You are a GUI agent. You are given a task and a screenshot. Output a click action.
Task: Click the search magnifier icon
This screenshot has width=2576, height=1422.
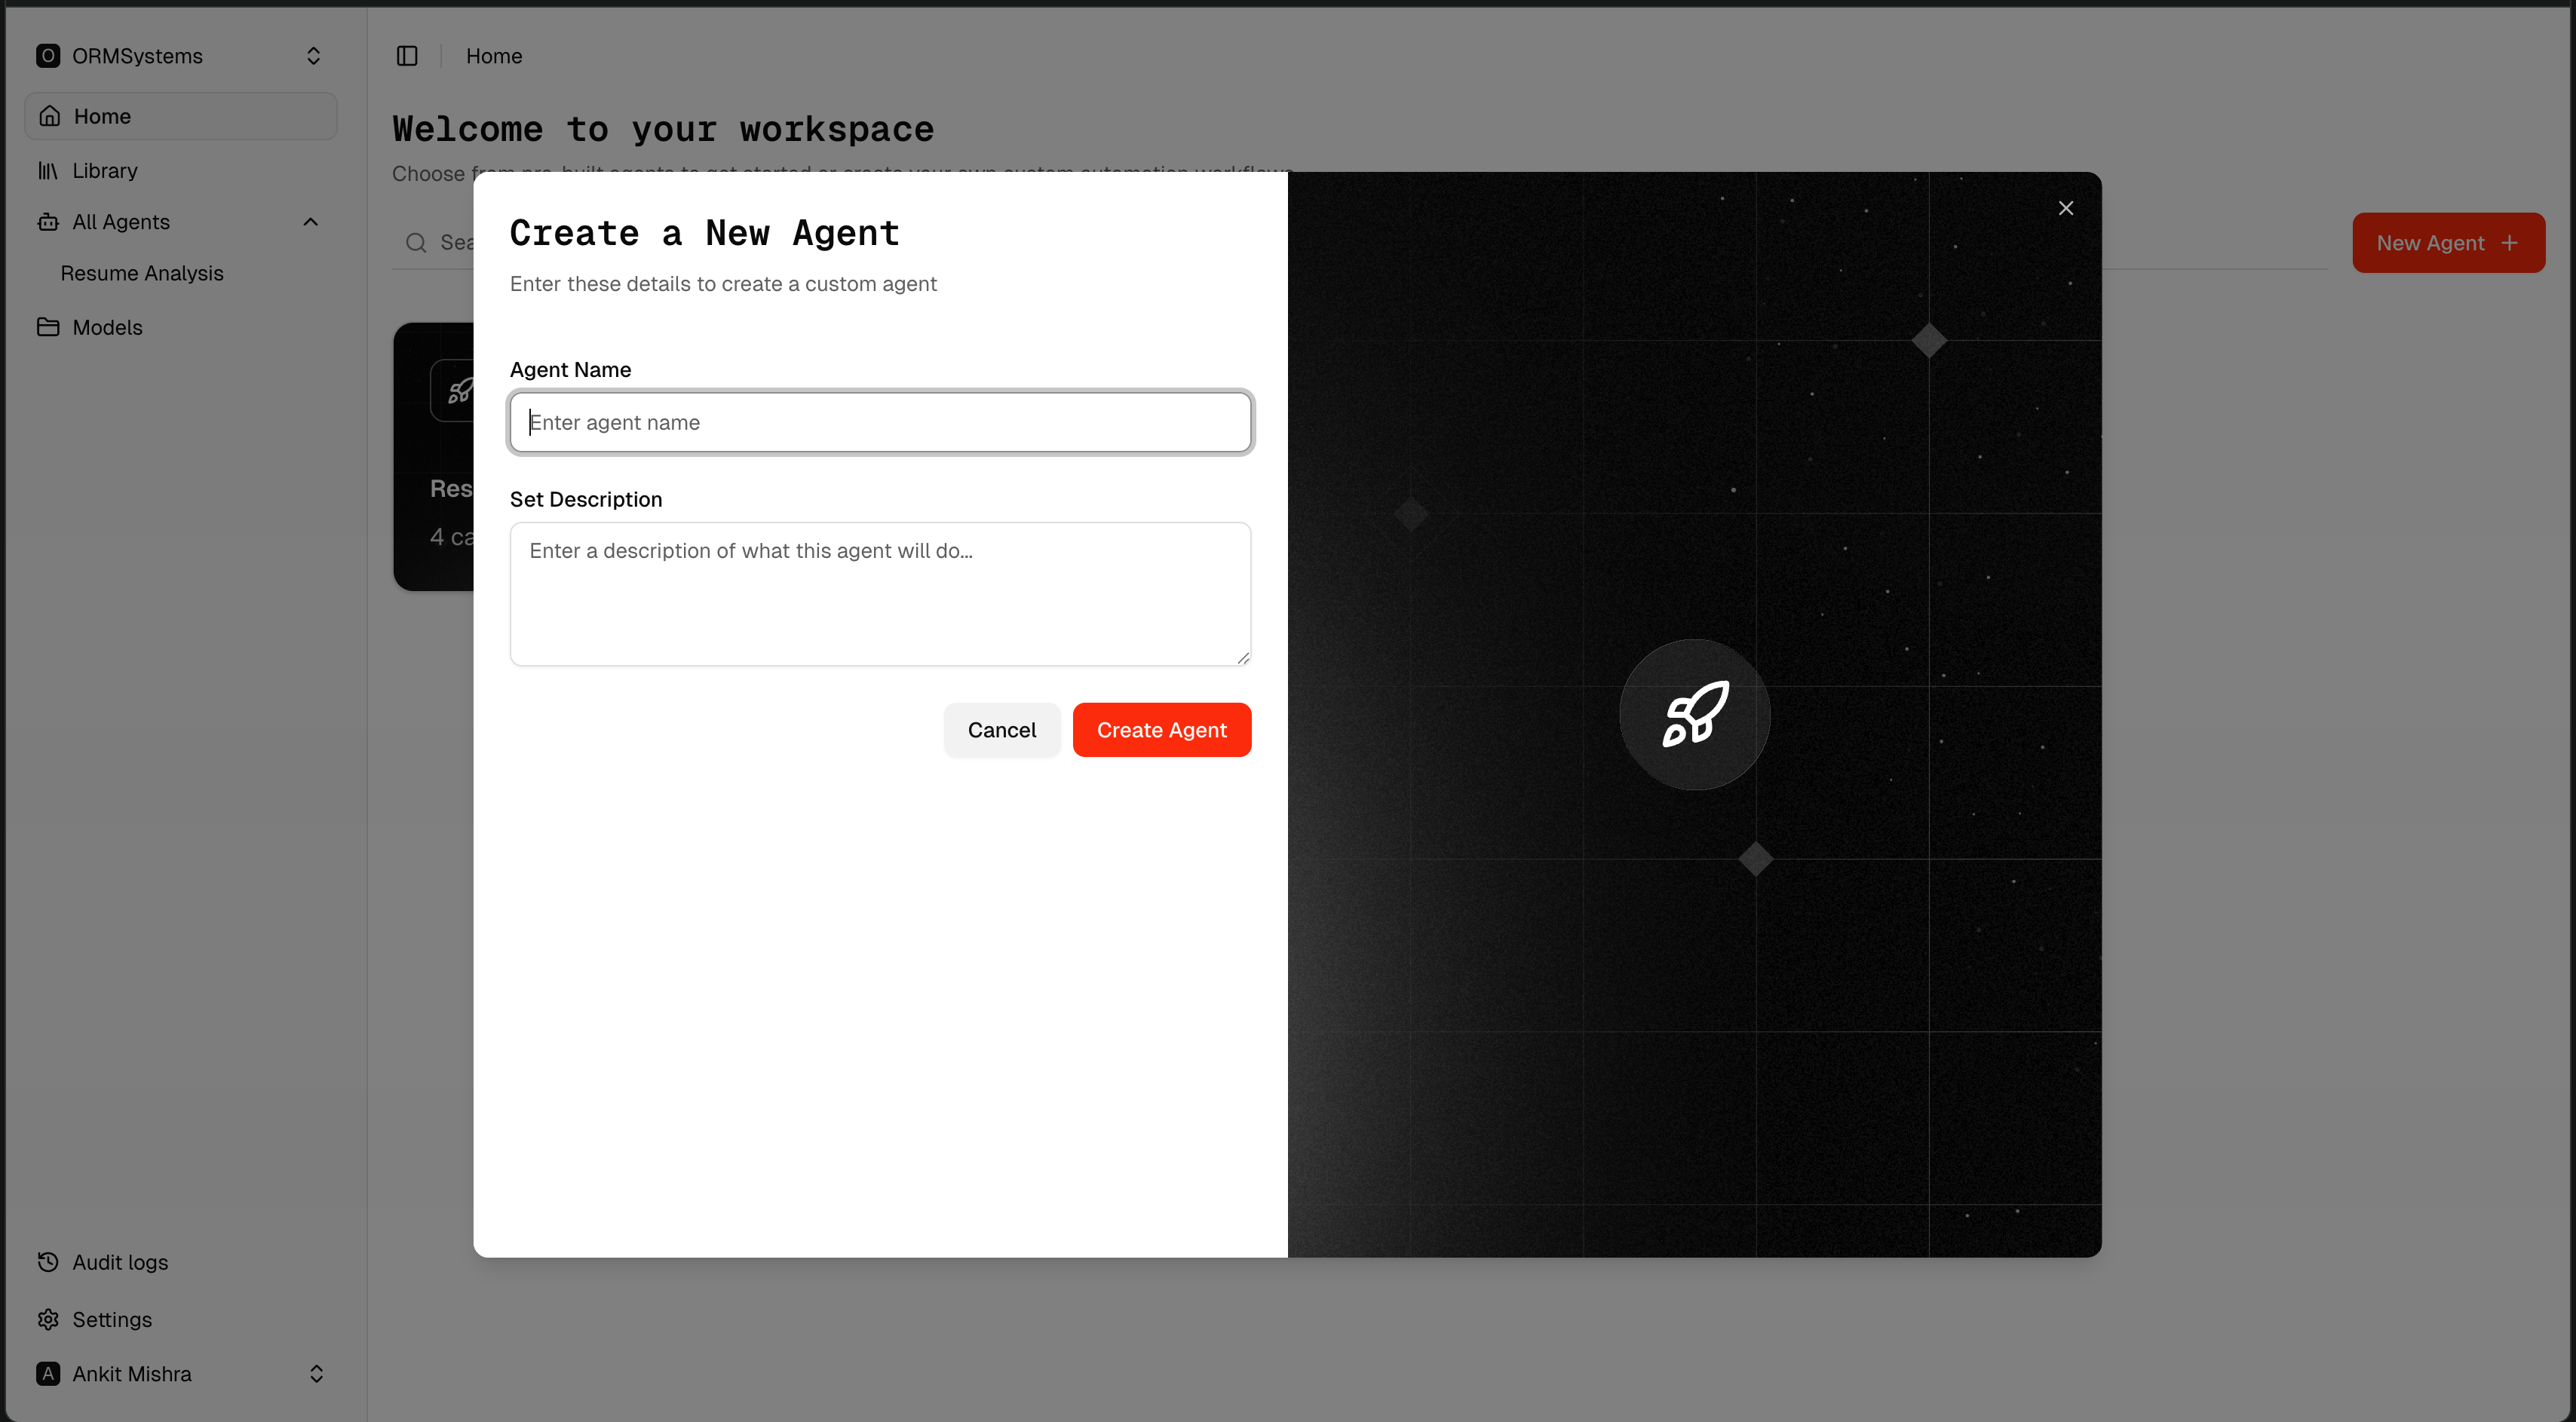pyautogui.click(x=416, y=243)
